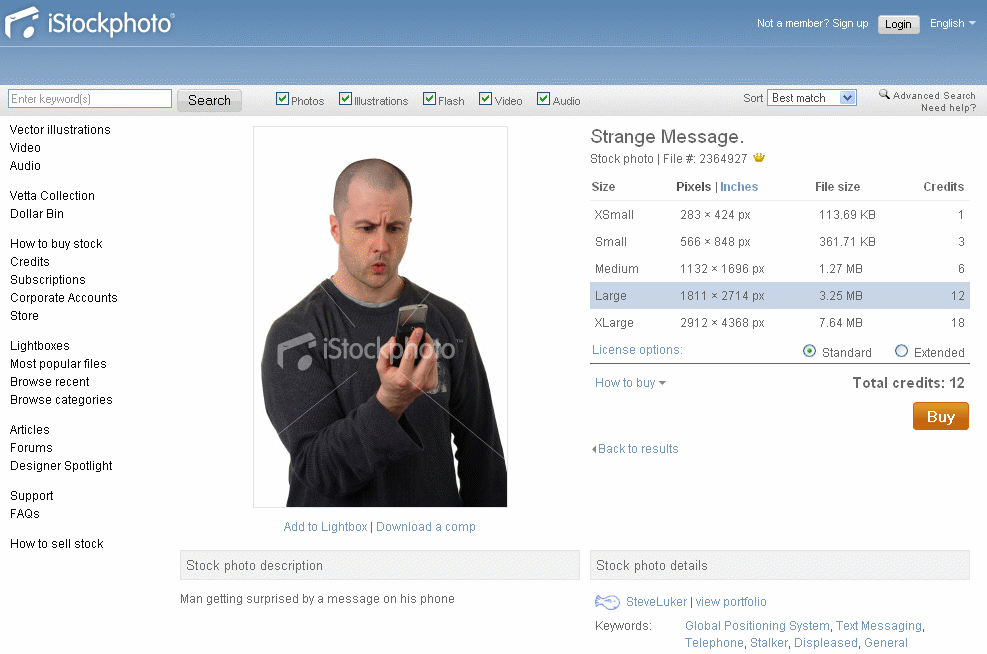Viewport: 987px width, 654px height.
Task: Open Lightboxes in the sidebar
Action: 40,346
